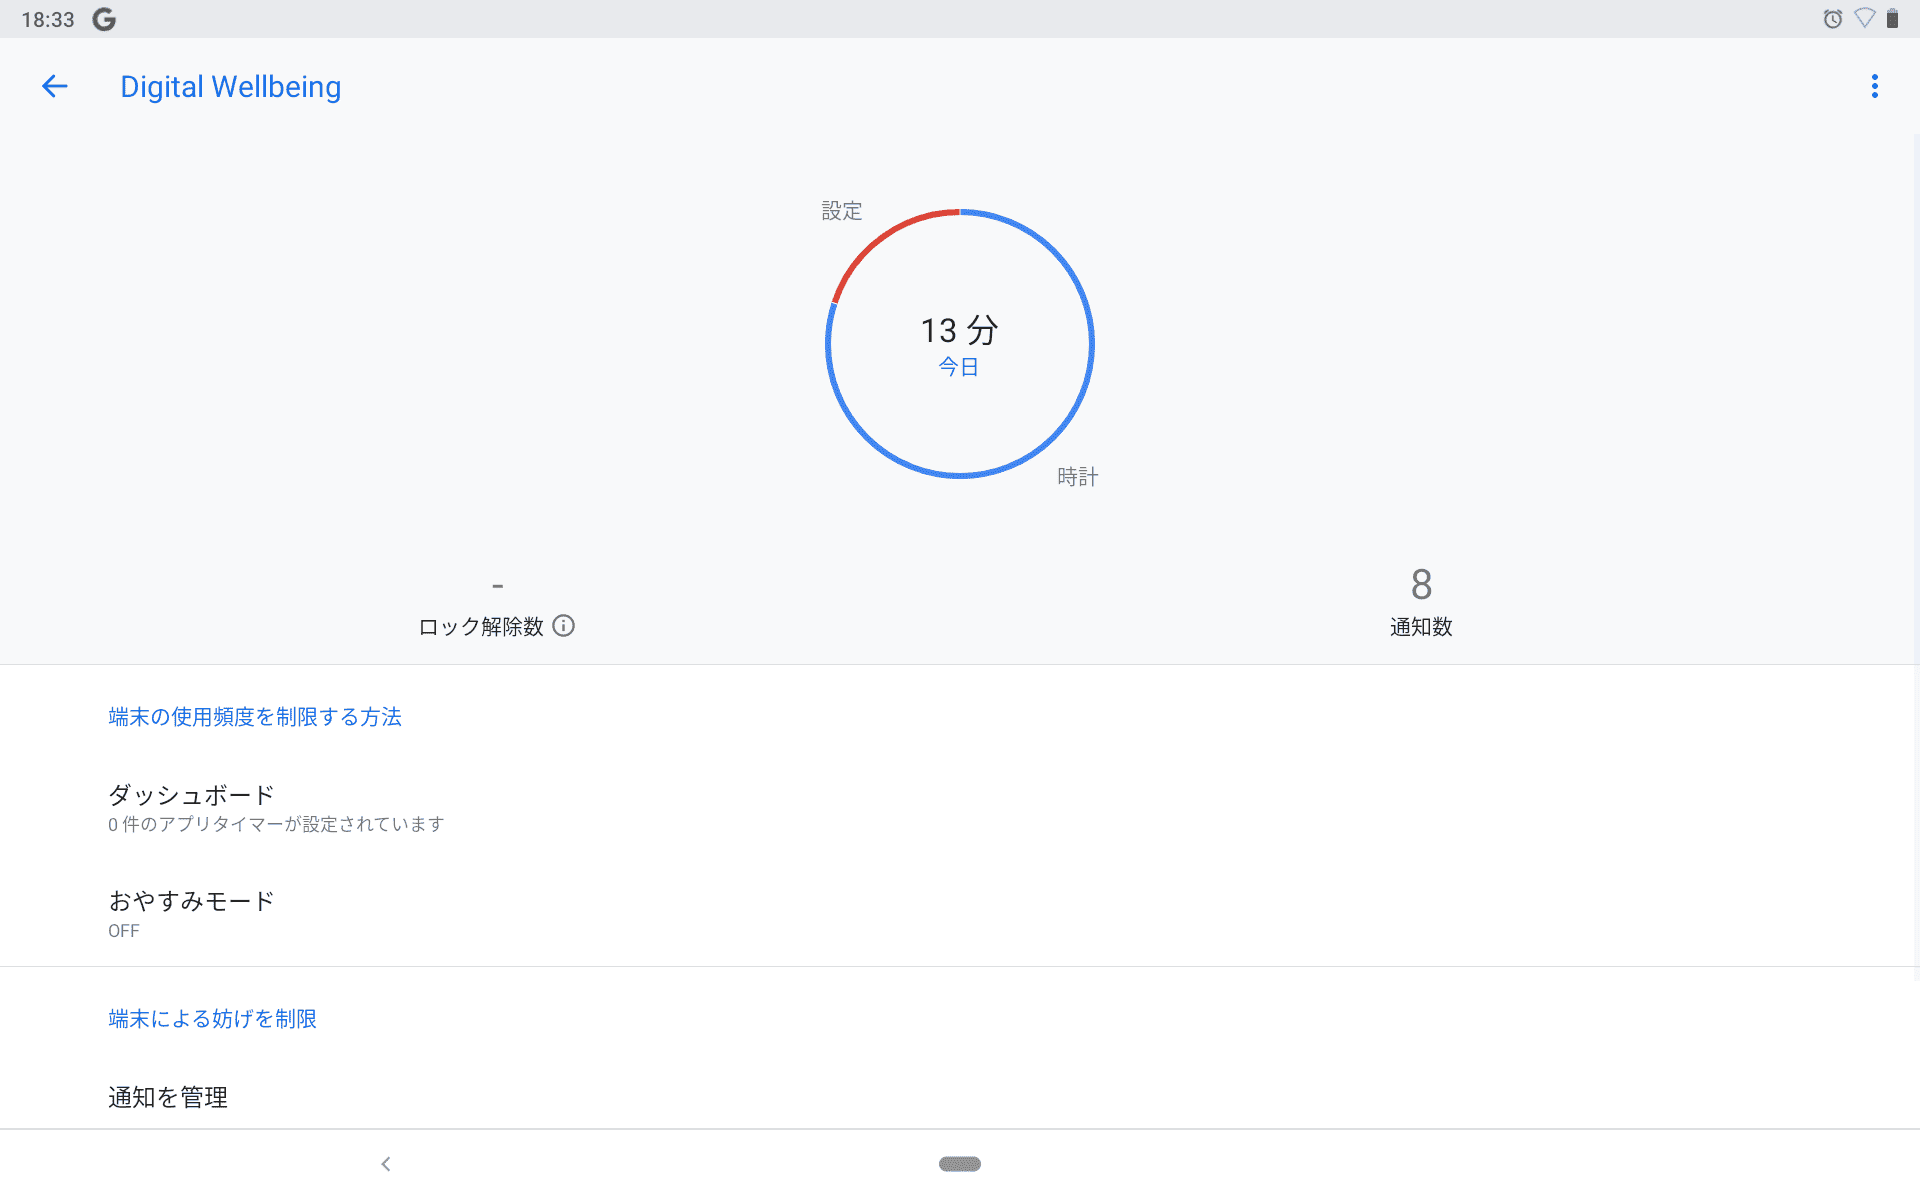Tap the ロック解除数 label
Screen dimensions: 1920x1200
482,627
